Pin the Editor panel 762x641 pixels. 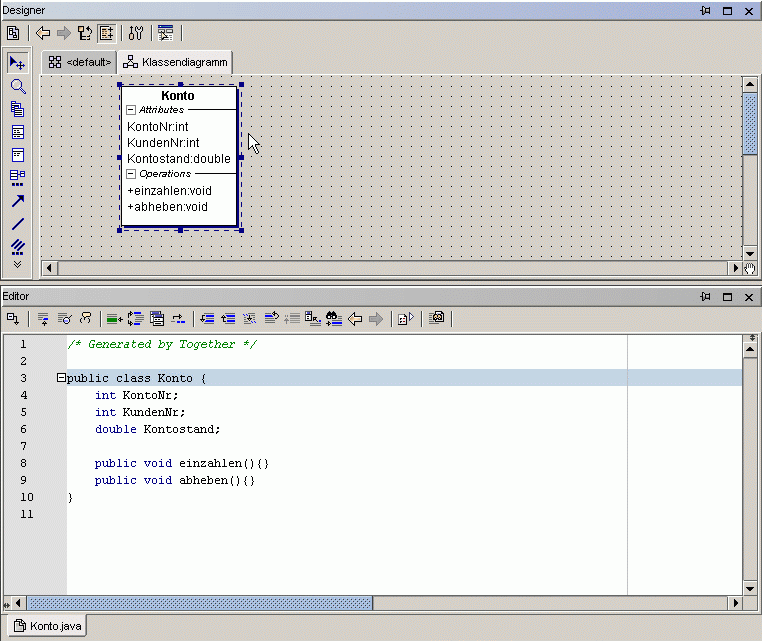point(706,297)
